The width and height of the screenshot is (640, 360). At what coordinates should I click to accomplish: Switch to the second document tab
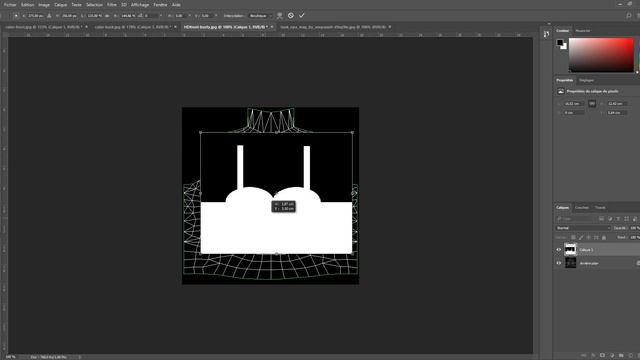point(133,27)
